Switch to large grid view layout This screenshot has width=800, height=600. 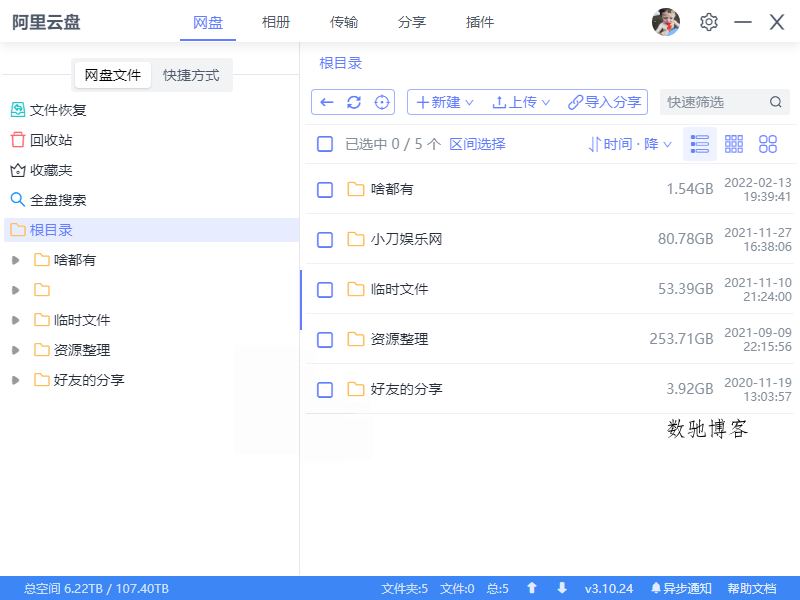tap(768, 144)
